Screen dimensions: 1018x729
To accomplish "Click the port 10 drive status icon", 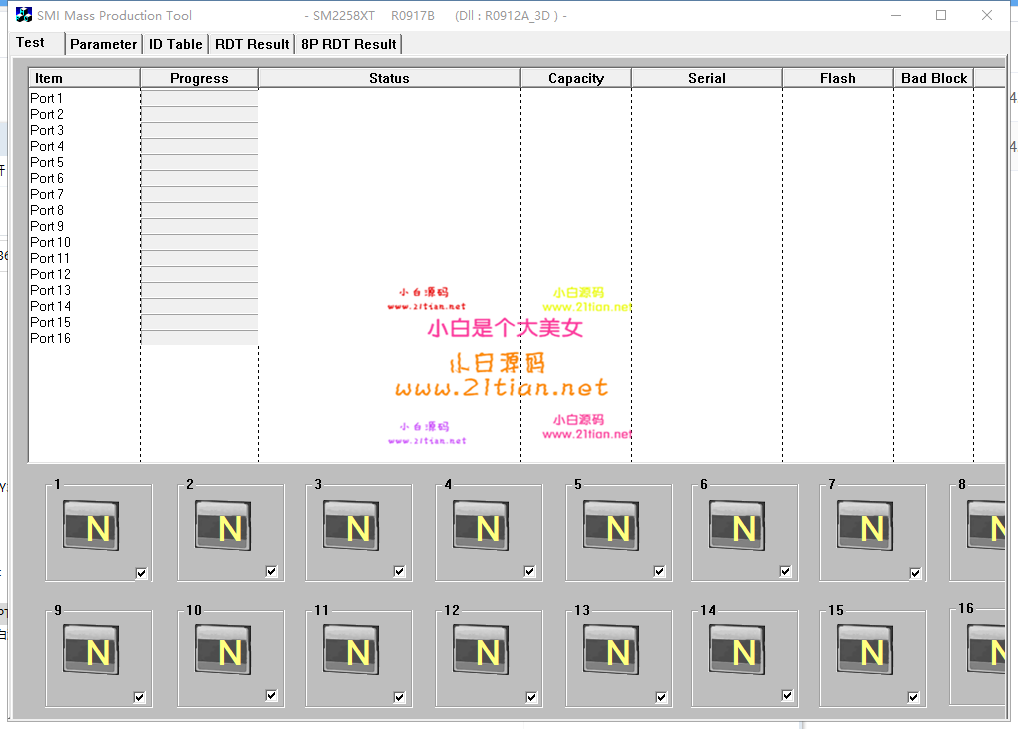I will pyautogui.click(x=229, y=650).
